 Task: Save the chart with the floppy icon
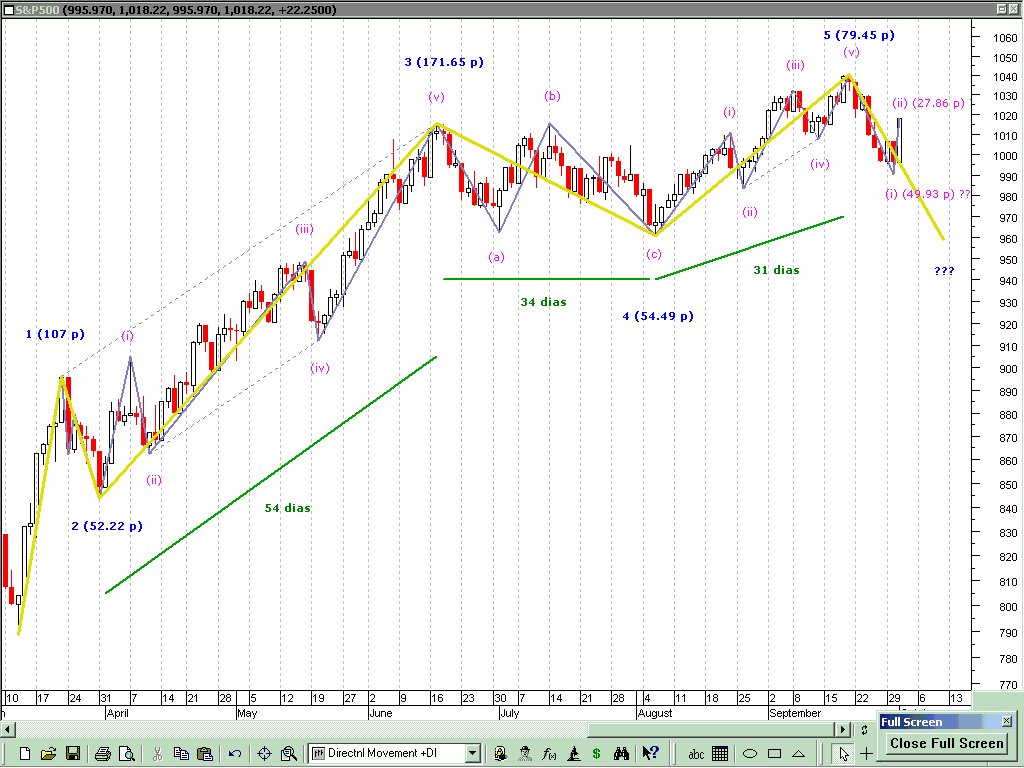point(72,754)
